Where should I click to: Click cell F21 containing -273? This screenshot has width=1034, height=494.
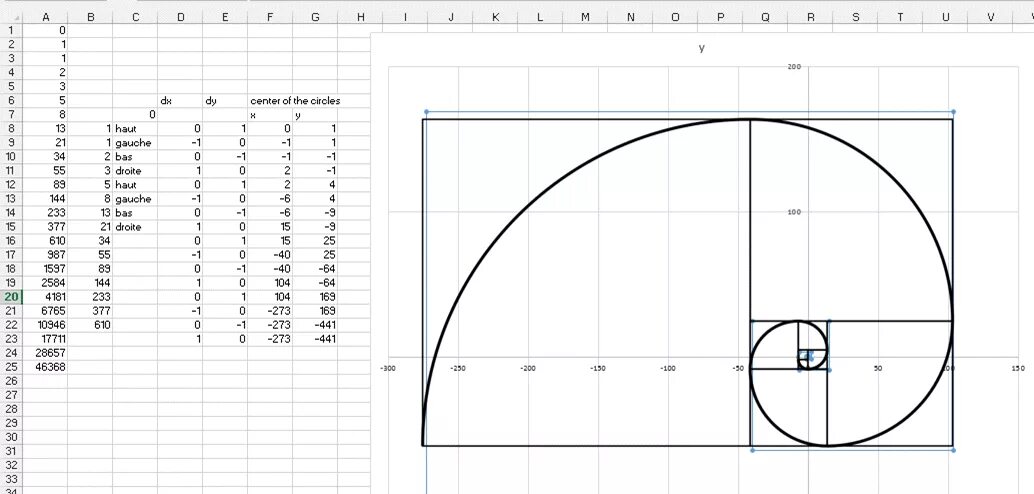pos(270,311)
